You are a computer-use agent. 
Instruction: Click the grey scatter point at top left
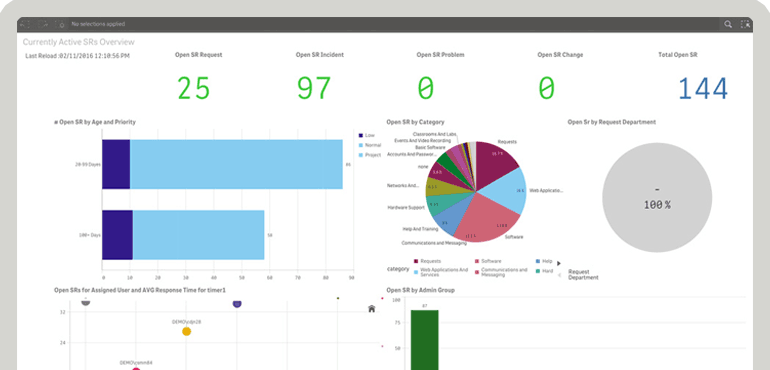click(86, 302)
